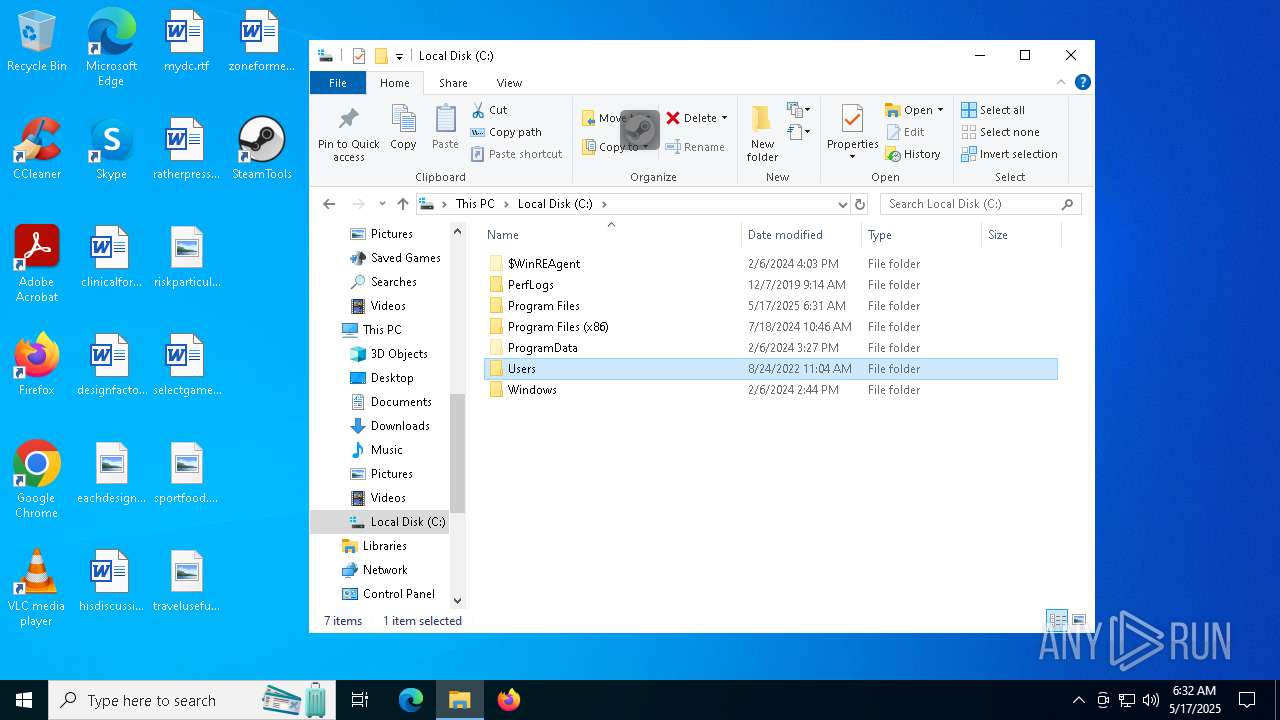Open the File menu tab
Viewport: 1280px width, 720px height.
coord(338,83)
